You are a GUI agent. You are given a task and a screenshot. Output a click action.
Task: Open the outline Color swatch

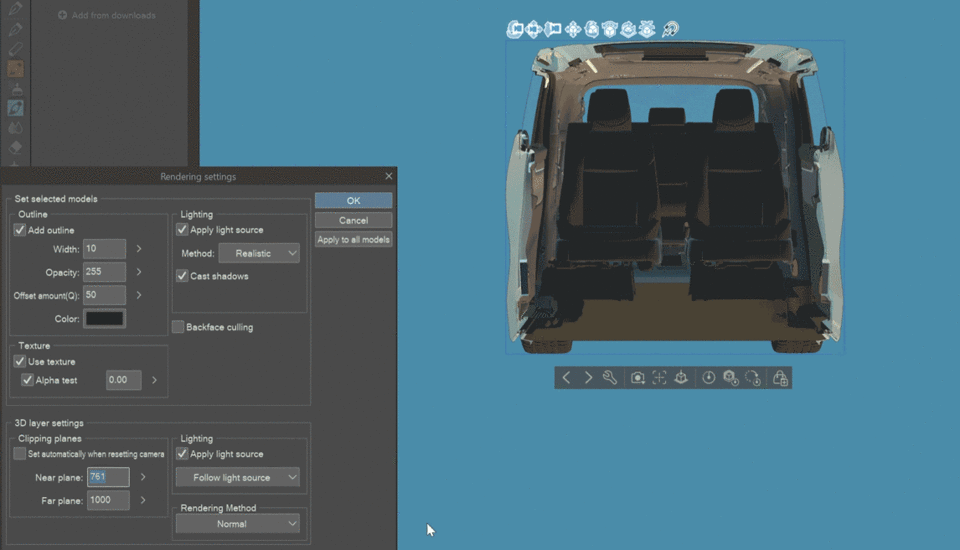click(105, 318)
